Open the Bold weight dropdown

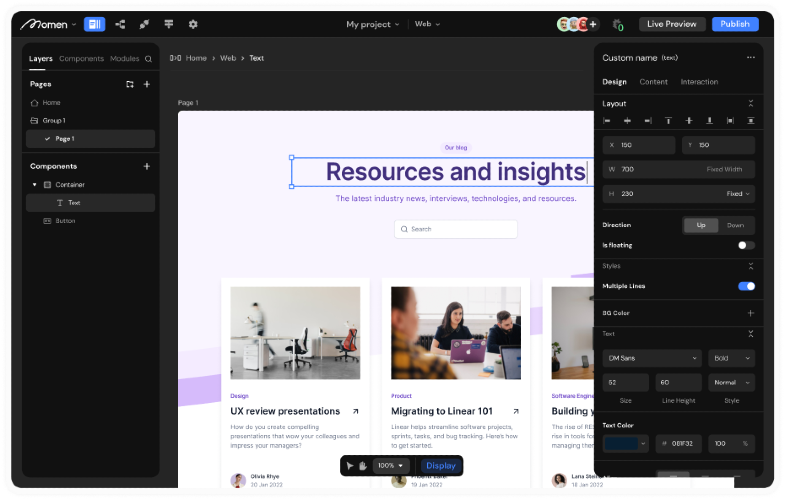(x=731, y=358)
